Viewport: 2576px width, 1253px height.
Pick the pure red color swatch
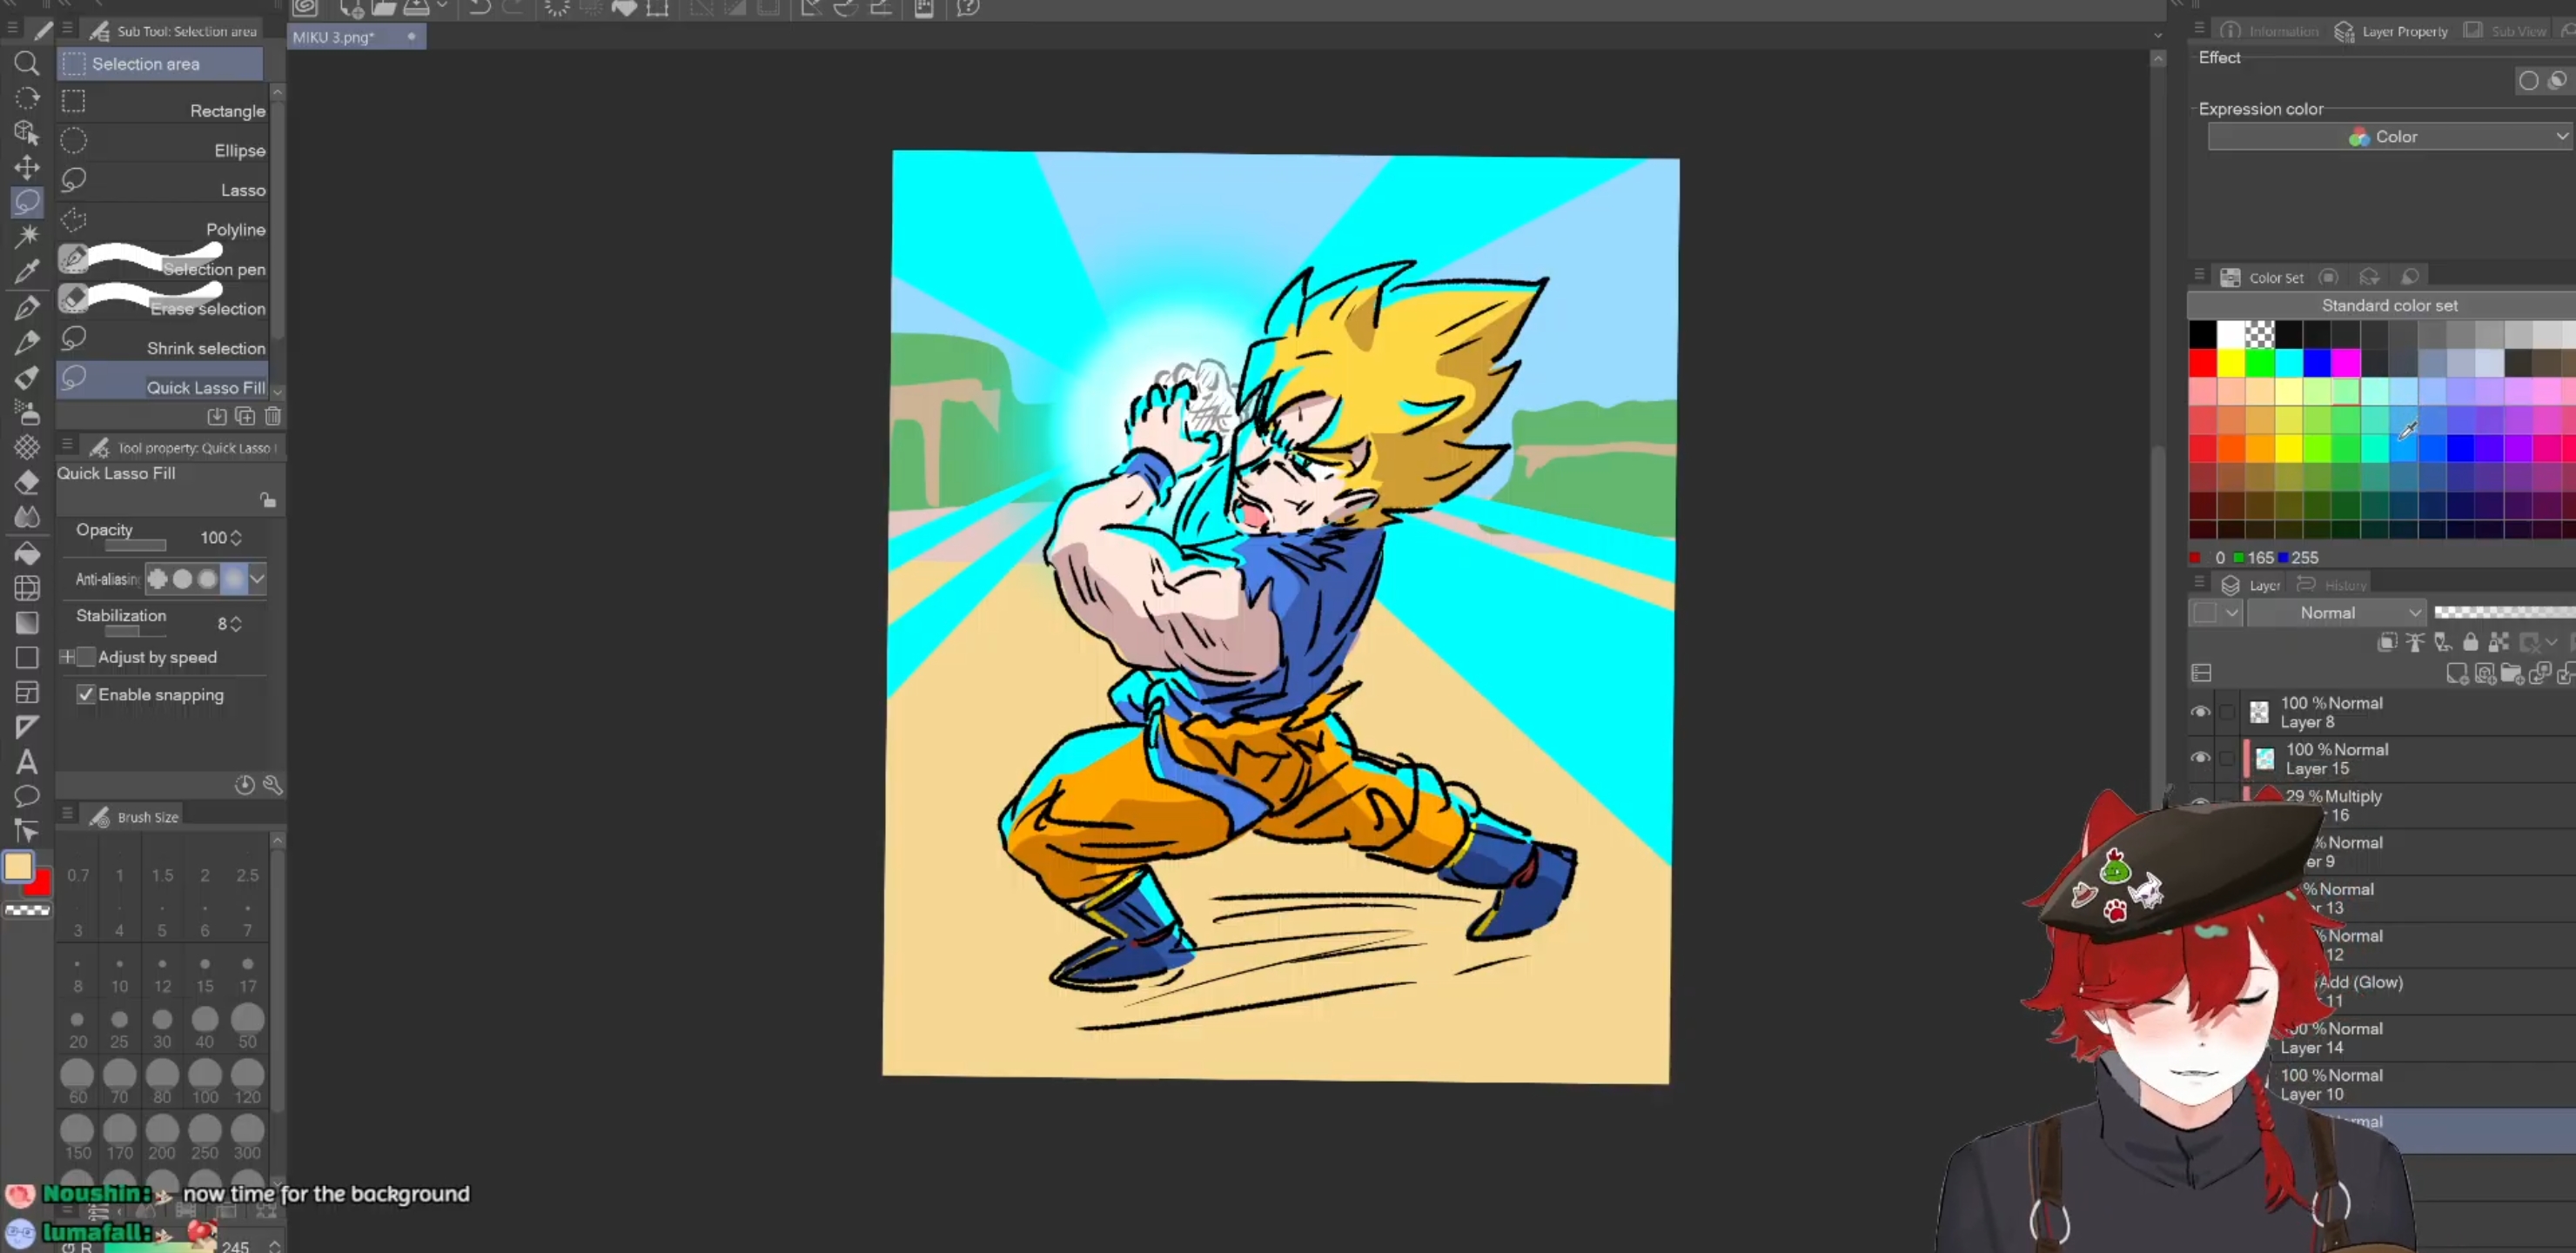click(2202, 363)
